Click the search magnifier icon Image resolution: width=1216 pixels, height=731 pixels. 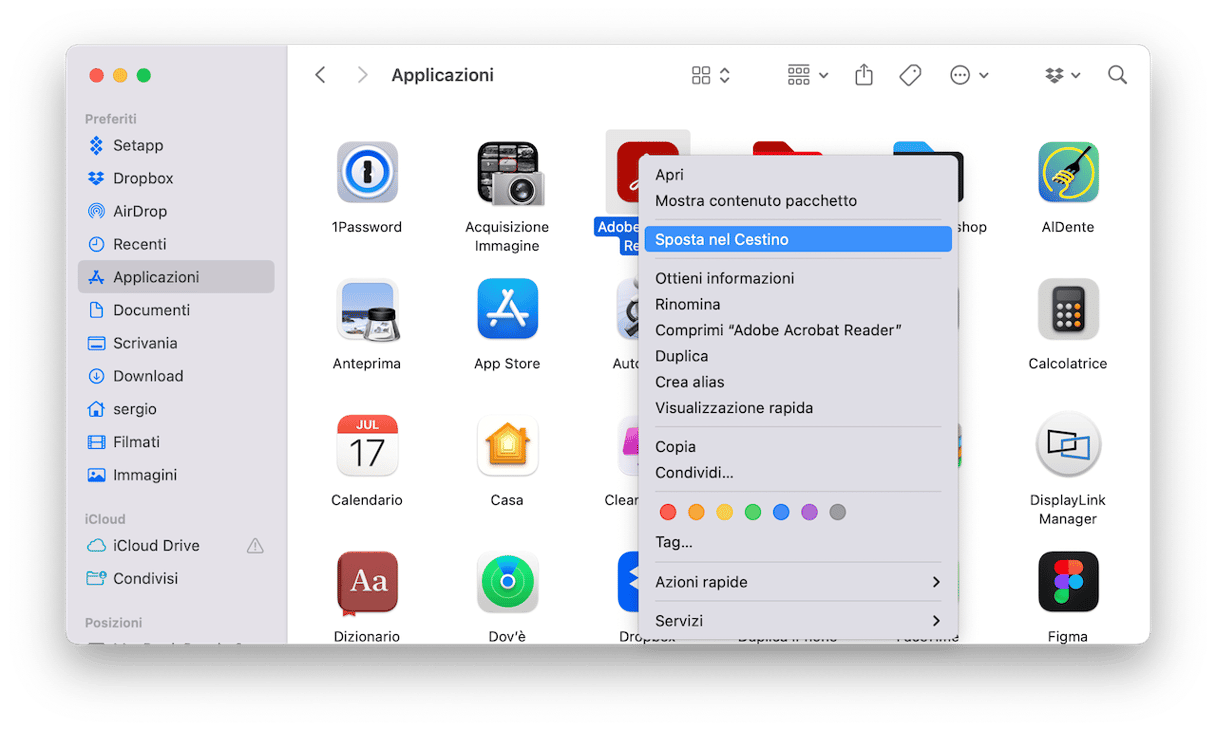[1117, 75]
